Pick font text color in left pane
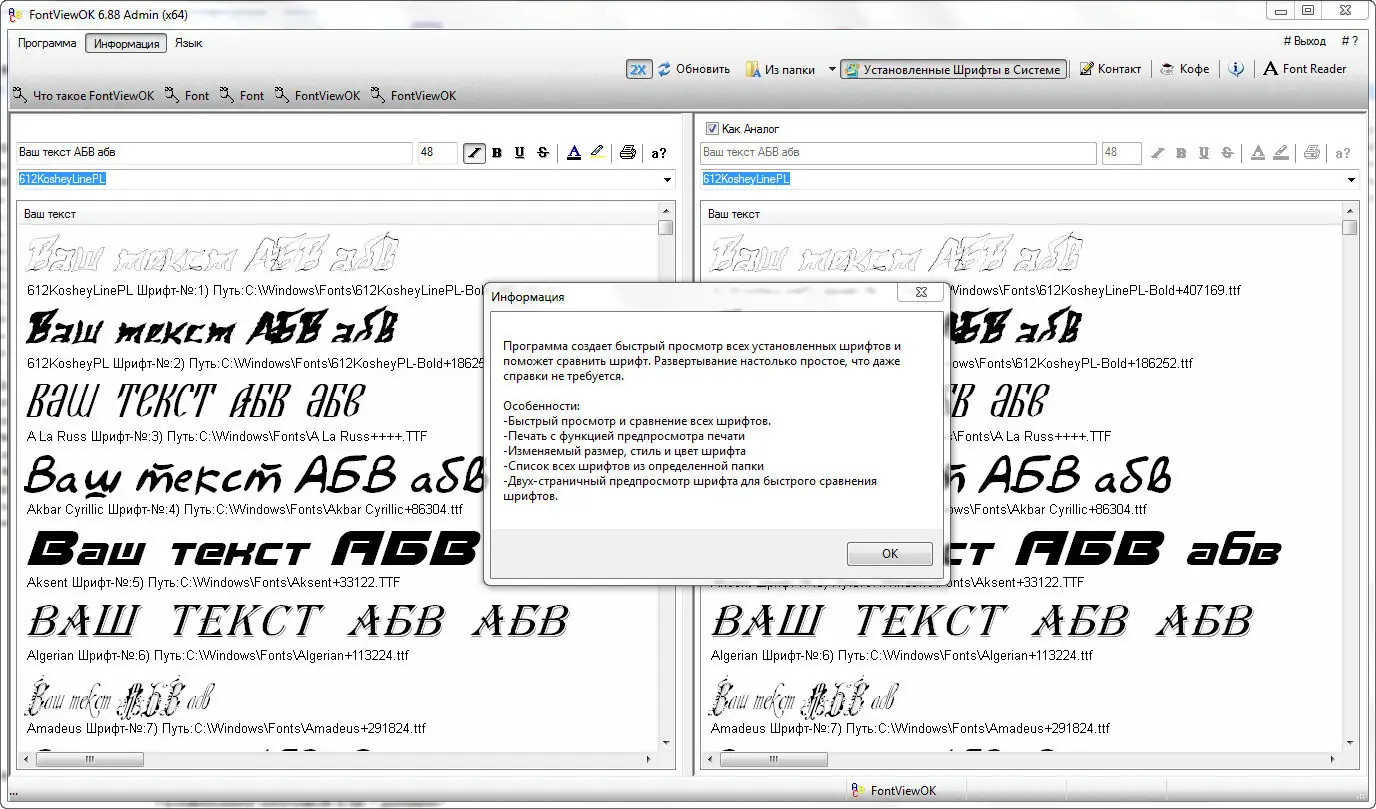This screenshot has height=809, width=1376. click(x=573, y=153)
